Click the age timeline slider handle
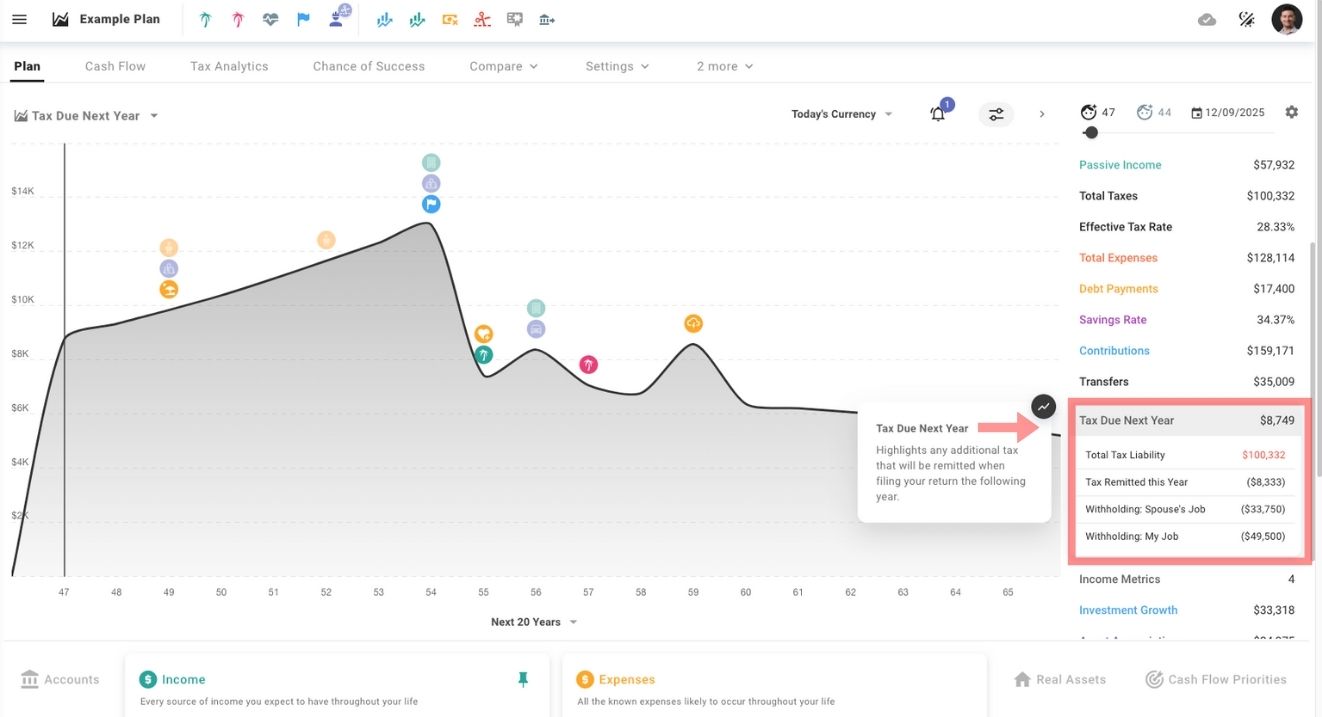The height and width of the screenshot is (717, 1322). pyautogui.click(x=1091, y=132)
